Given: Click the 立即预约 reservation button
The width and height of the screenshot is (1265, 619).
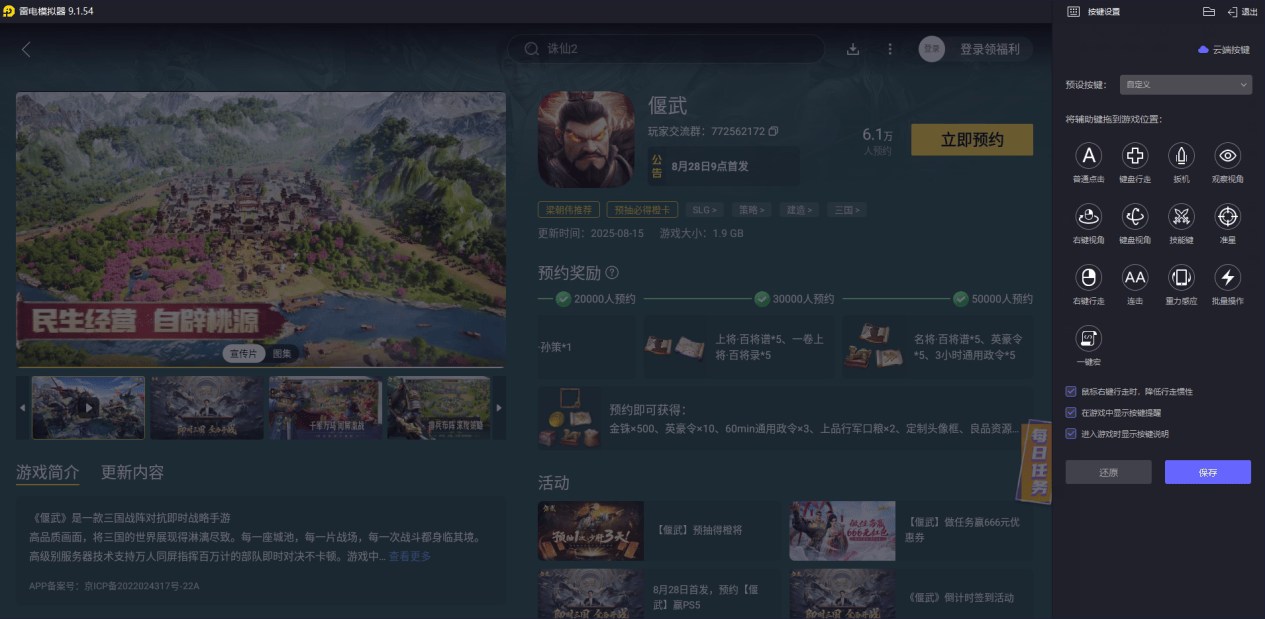Looking at the screenshot, I should [x=971, y=140].
